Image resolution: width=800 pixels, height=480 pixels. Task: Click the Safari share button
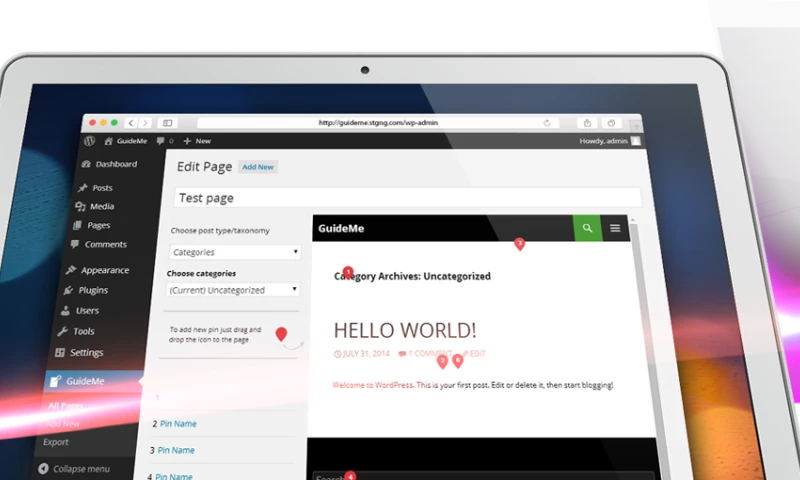pyautogui.click(x=587, y=123)
